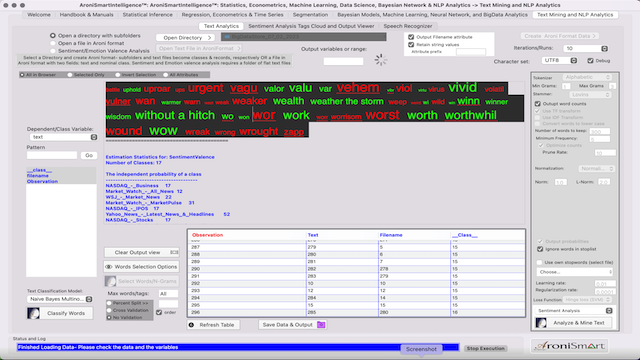Click the purple Save Data folder icon
The height and width of the screenshot is (360, 640).
321,324
